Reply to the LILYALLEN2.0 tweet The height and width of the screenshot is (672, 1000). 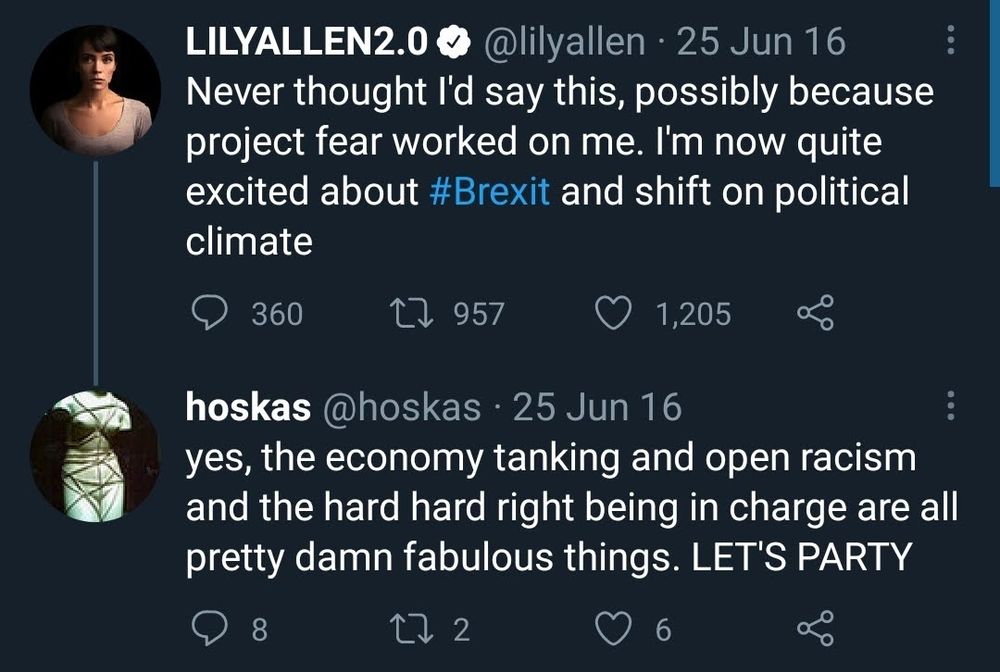(208, 314)
